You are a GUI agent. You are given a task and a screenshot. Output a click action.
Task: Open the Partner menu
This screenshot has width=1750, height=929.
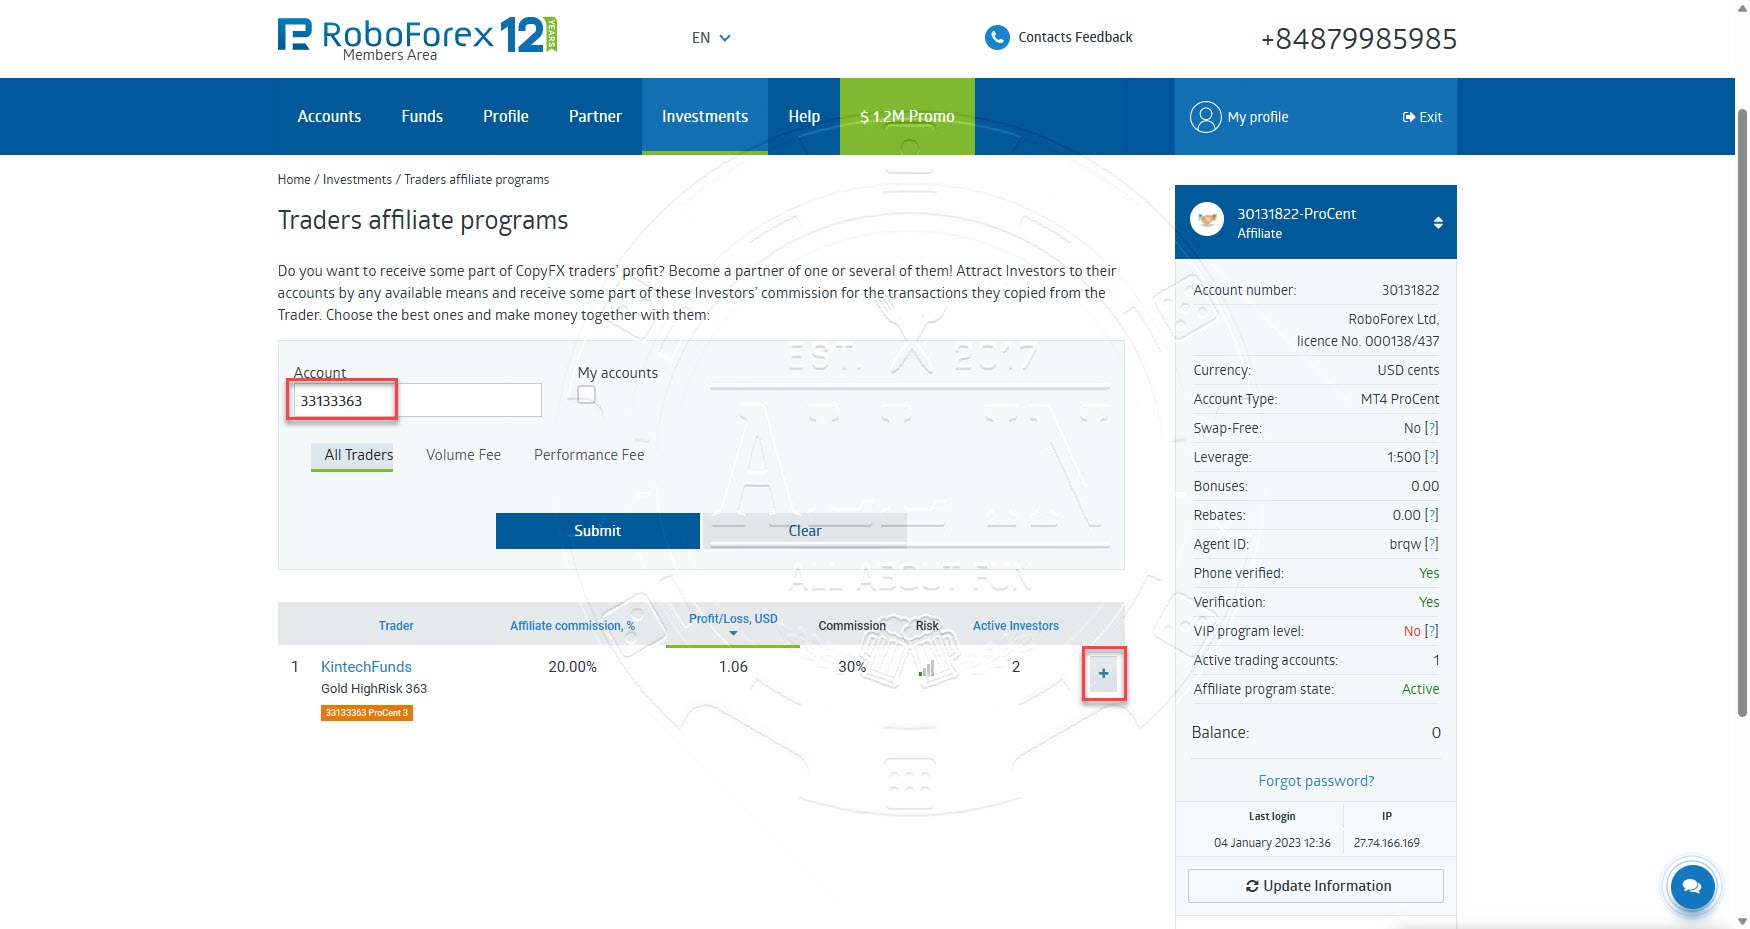point(595,117)
